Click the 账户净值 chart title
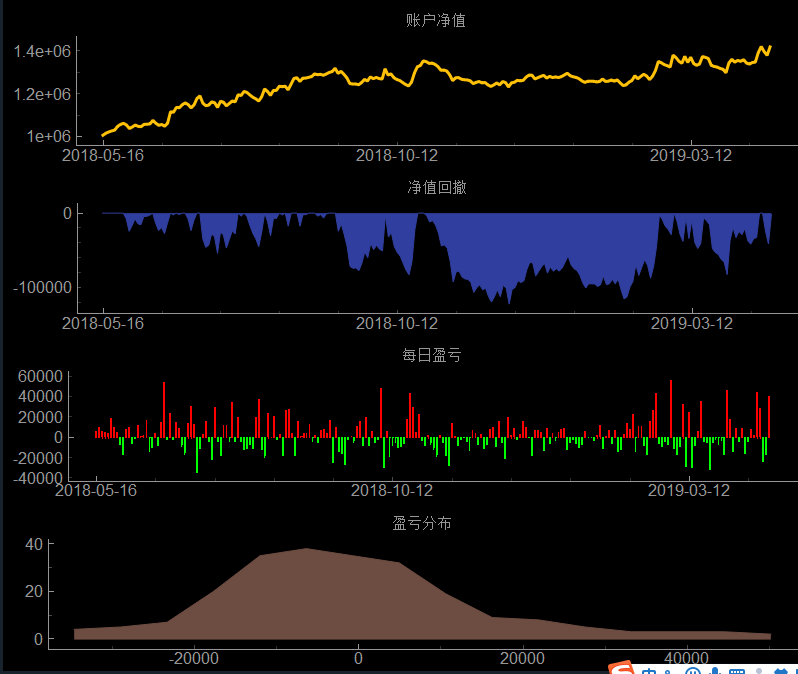The image size is (798, 674). (x=435, y=21)
